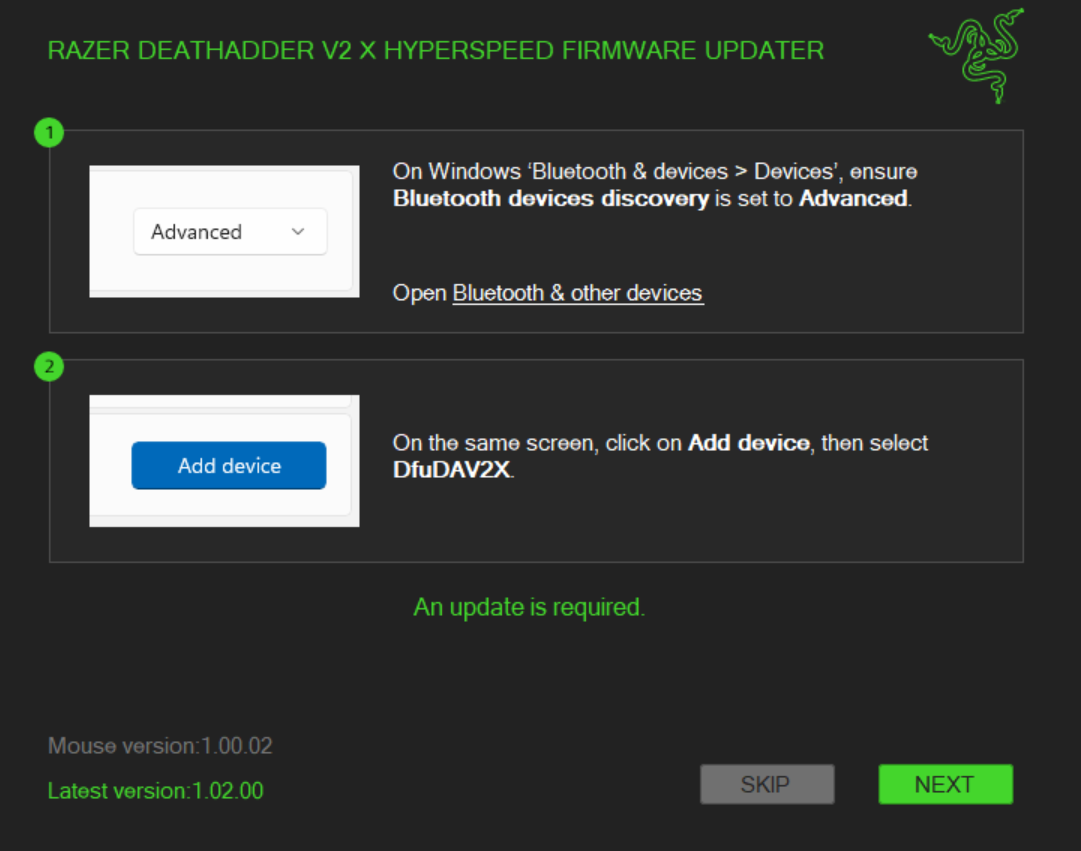This screenshot has width=1081, height=851.
Task: Open the Bluetooth & other devices link
Action: (577, 294)
